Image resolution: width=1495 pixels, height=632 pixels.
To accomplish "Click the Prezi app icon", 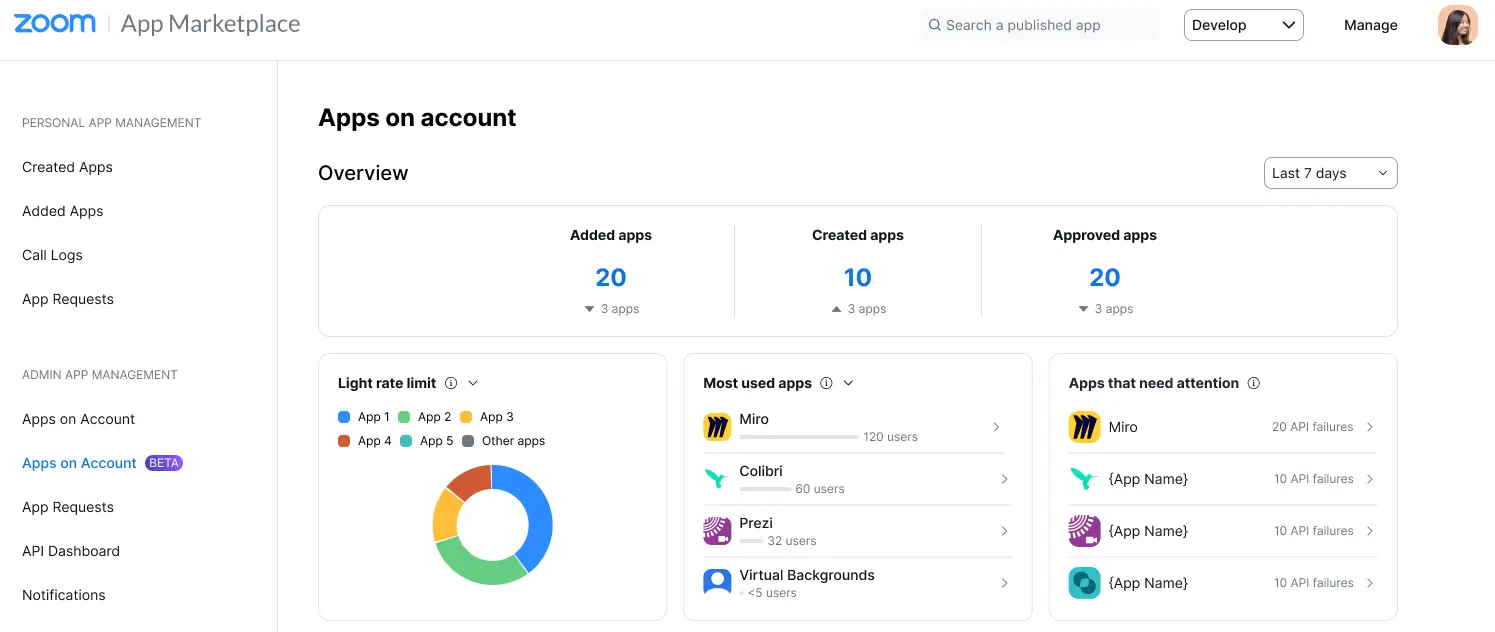I will (x=716, y=531).
